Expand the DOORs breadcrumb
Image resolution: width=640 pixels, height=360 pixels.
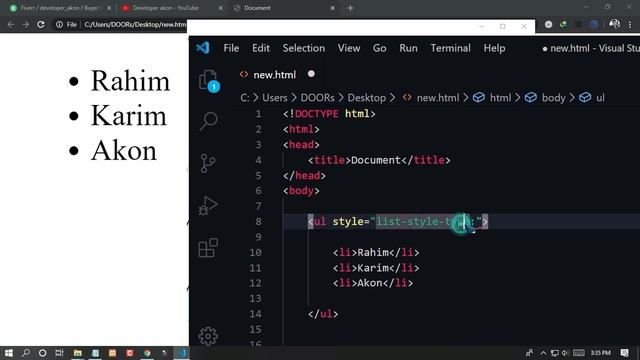point(317,98)
